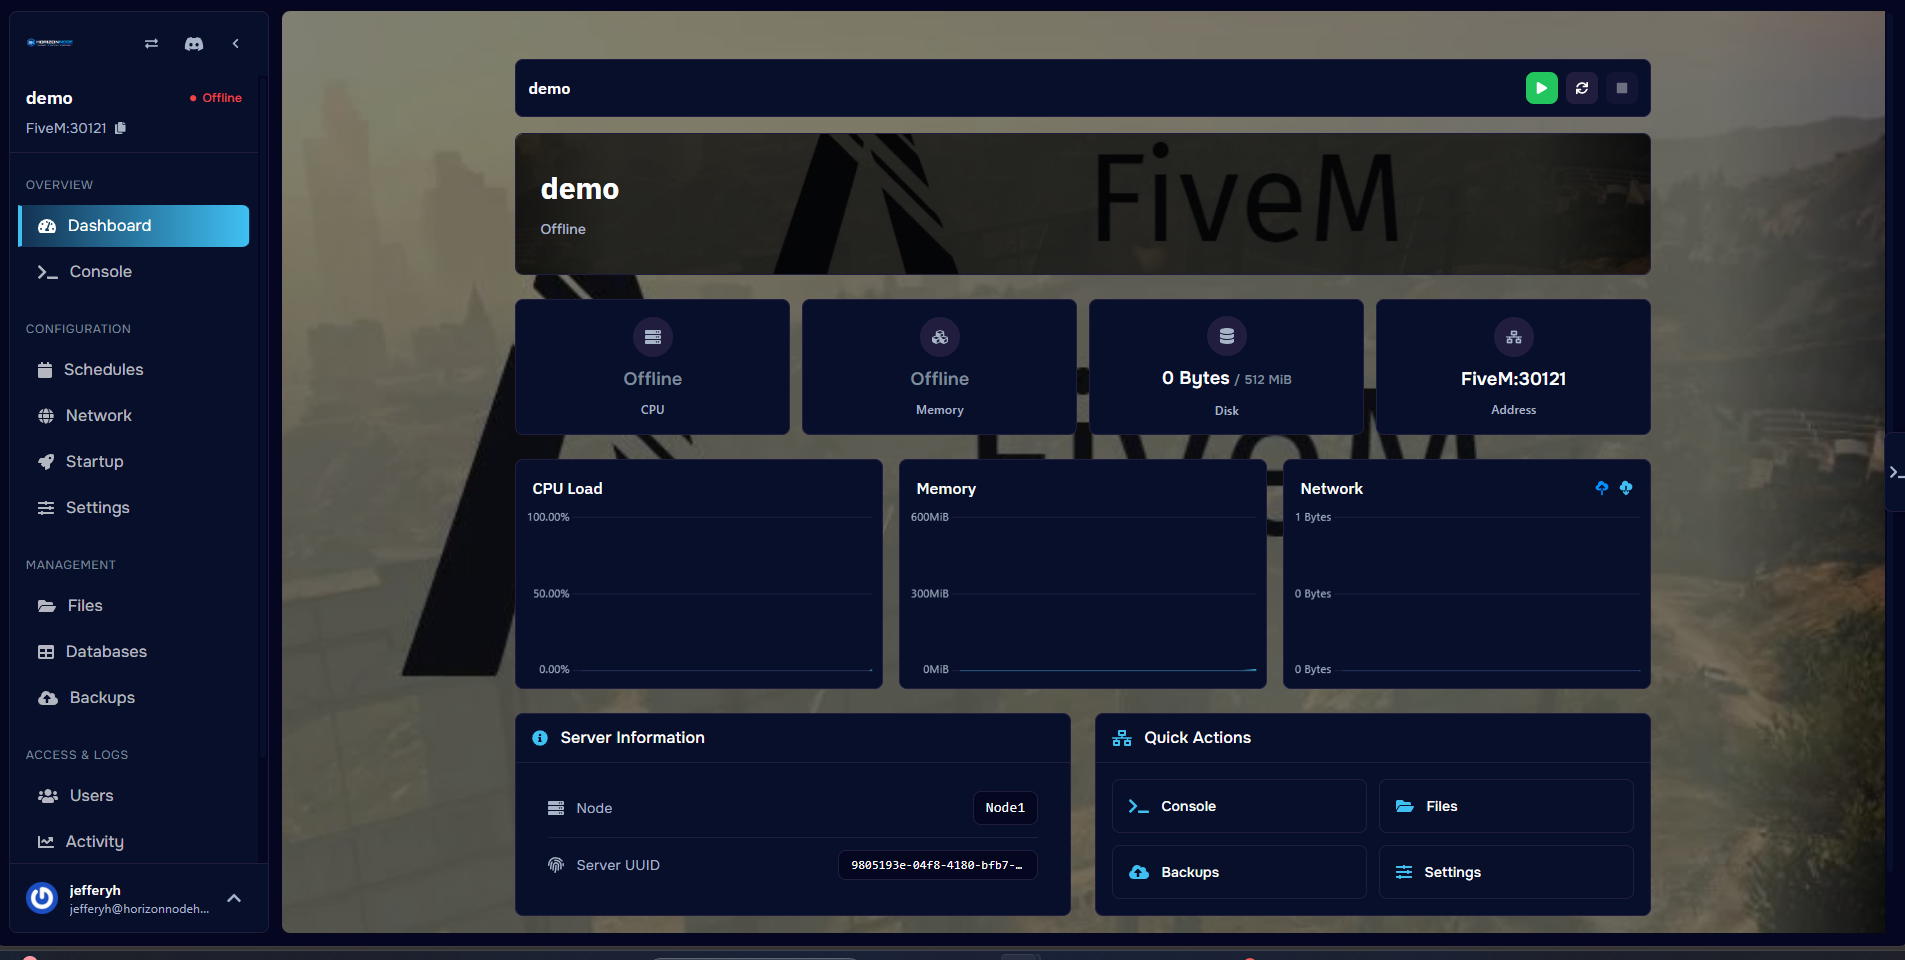The image size is (1905, 960).
Task: Click the demo title in FiveM banner
Action: [580, 189]
